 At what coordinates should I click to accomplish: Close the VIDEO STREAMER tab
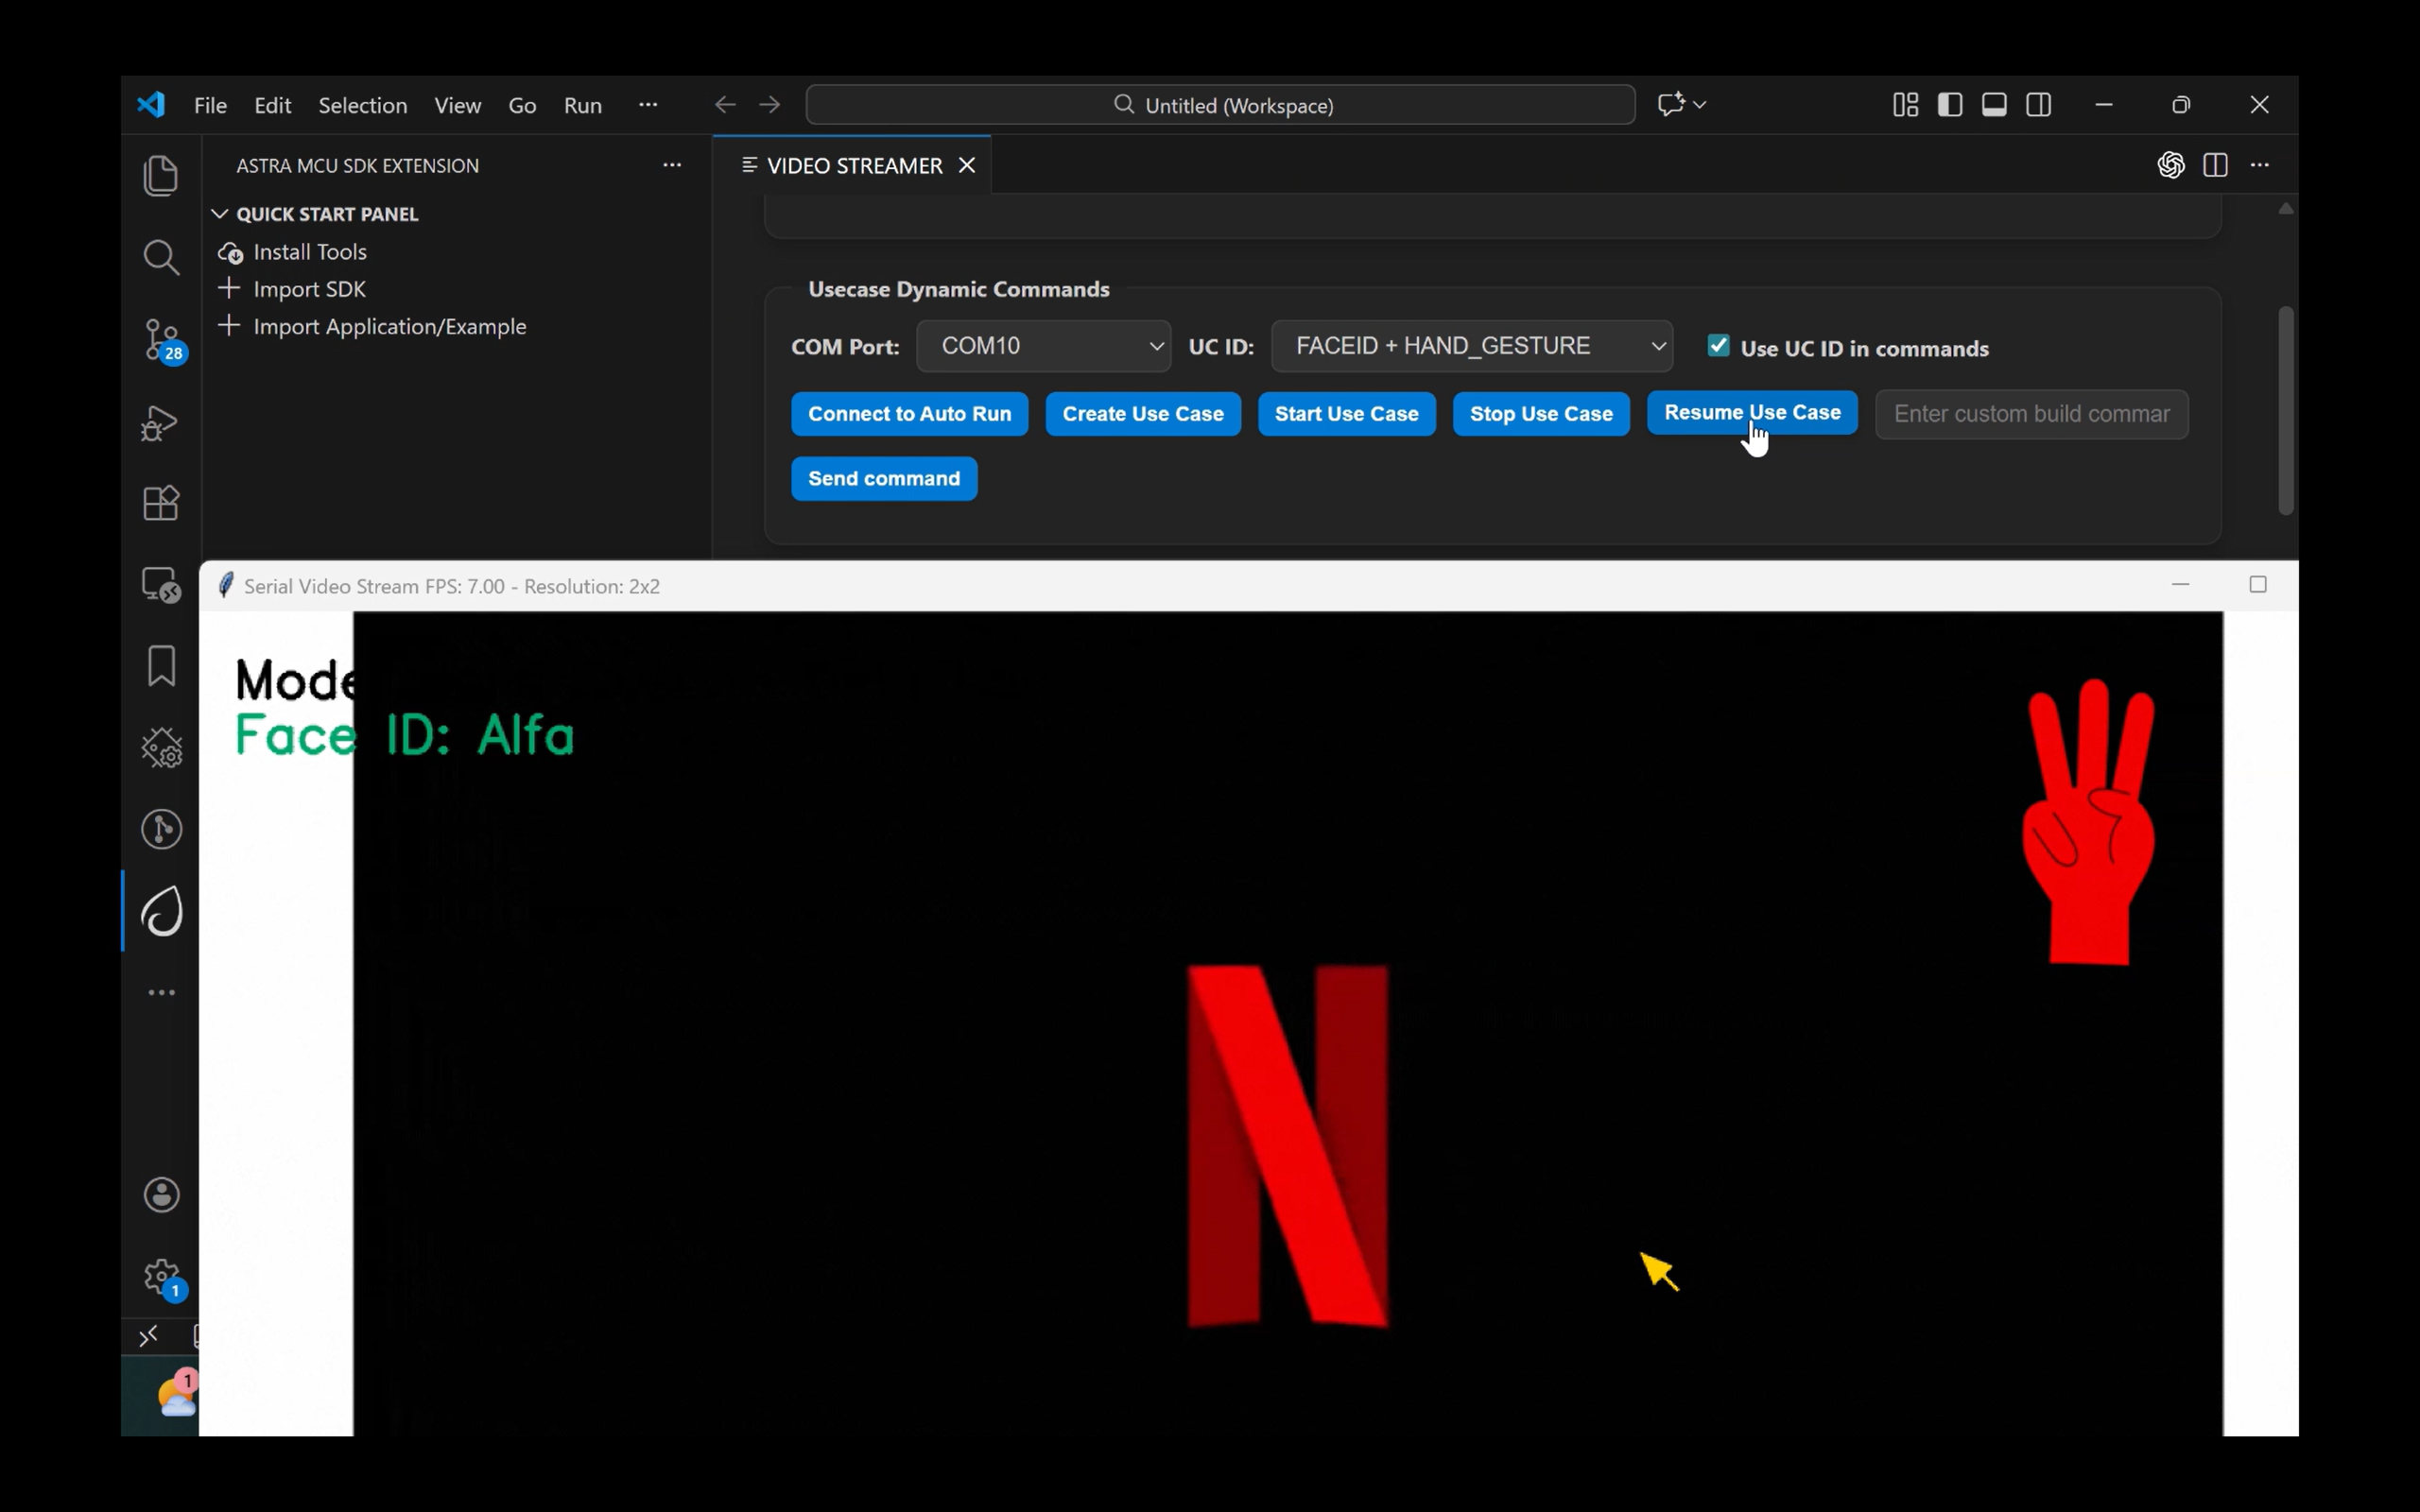967,166
